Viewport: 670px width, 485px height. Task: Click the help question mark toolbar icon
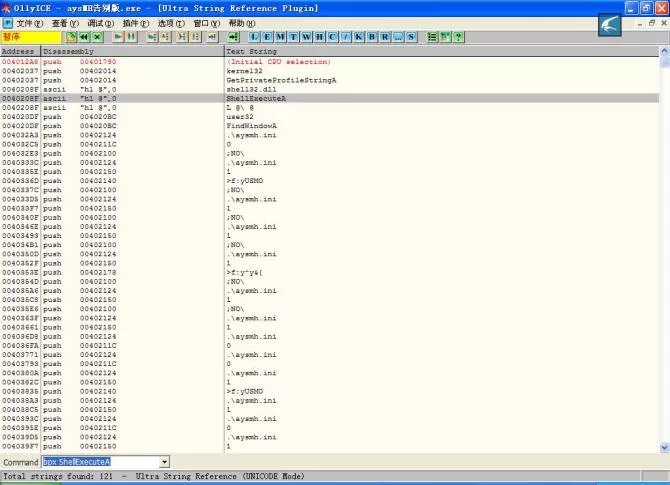tap(459, 37)
